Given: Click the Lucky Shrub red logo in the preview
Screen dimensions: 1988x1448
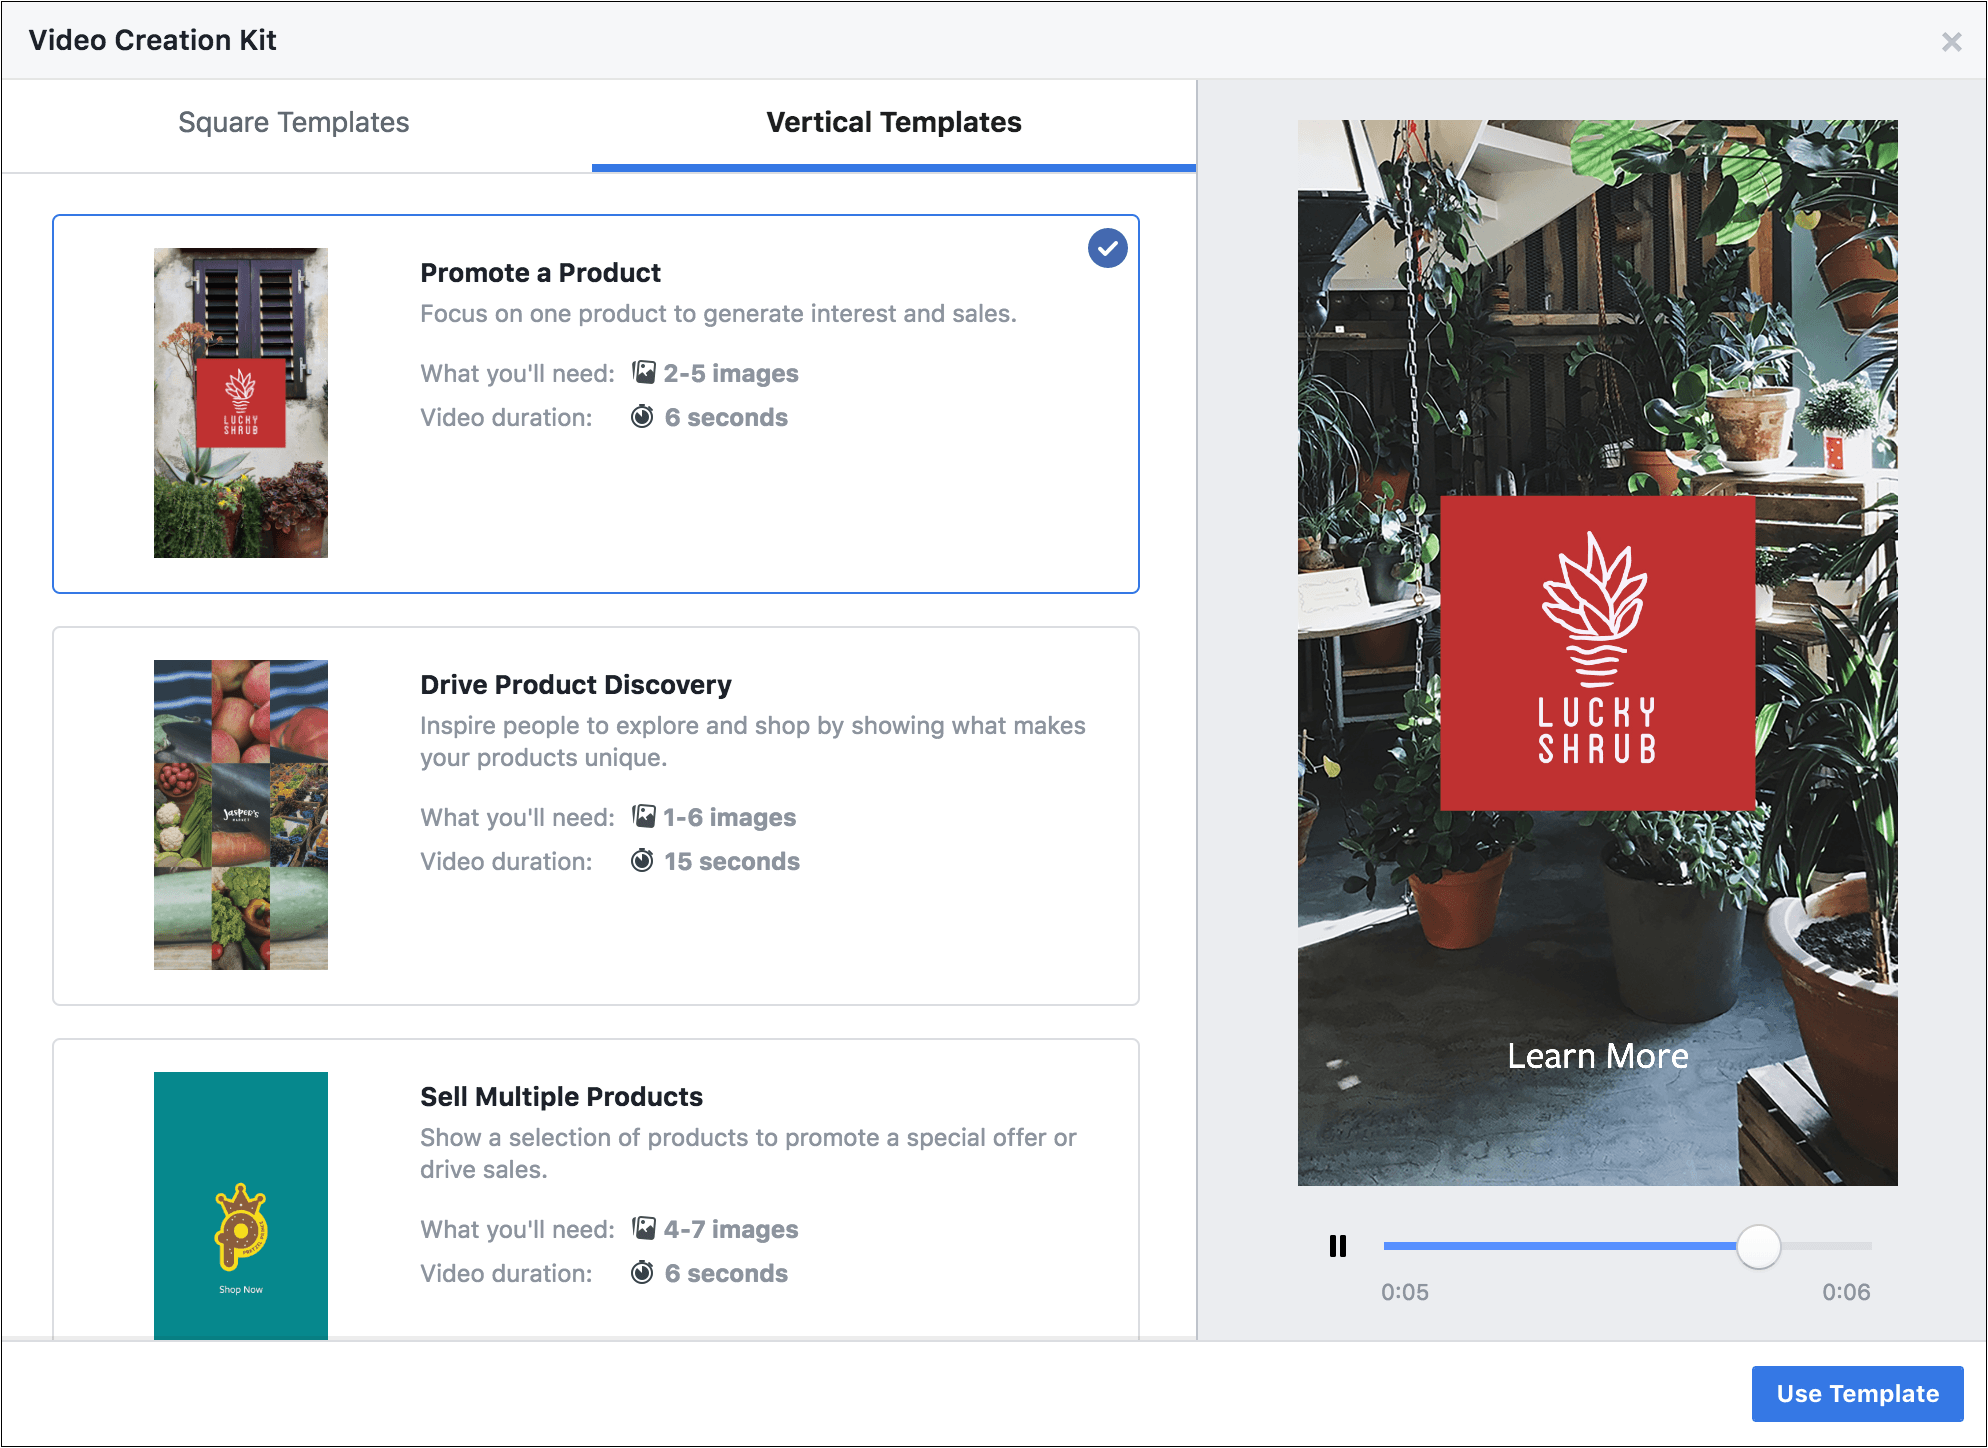Looking at the screenshot, I should coord(1597,653).
